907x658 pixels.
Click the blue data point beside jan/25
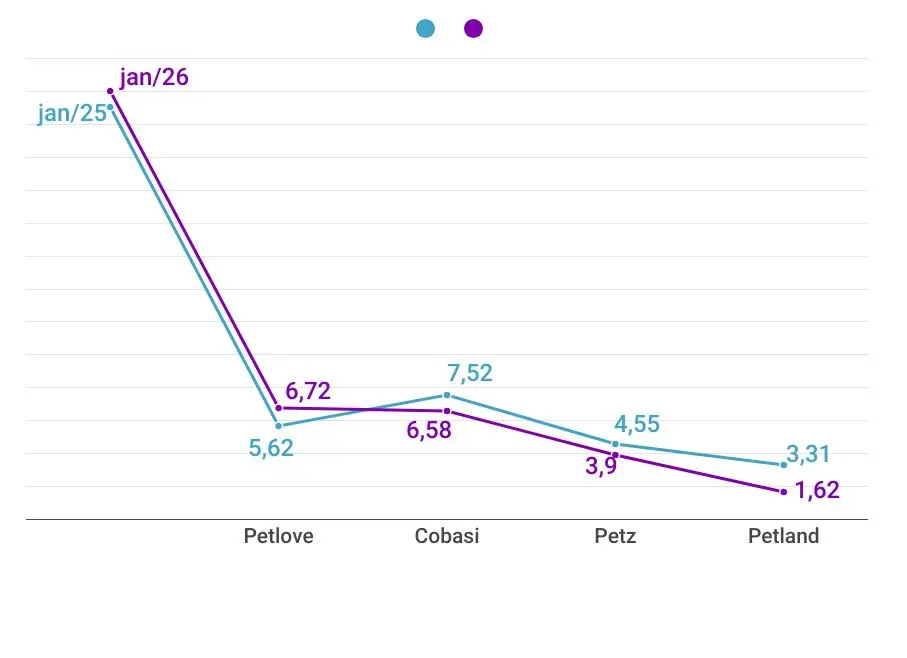(111, 107)
